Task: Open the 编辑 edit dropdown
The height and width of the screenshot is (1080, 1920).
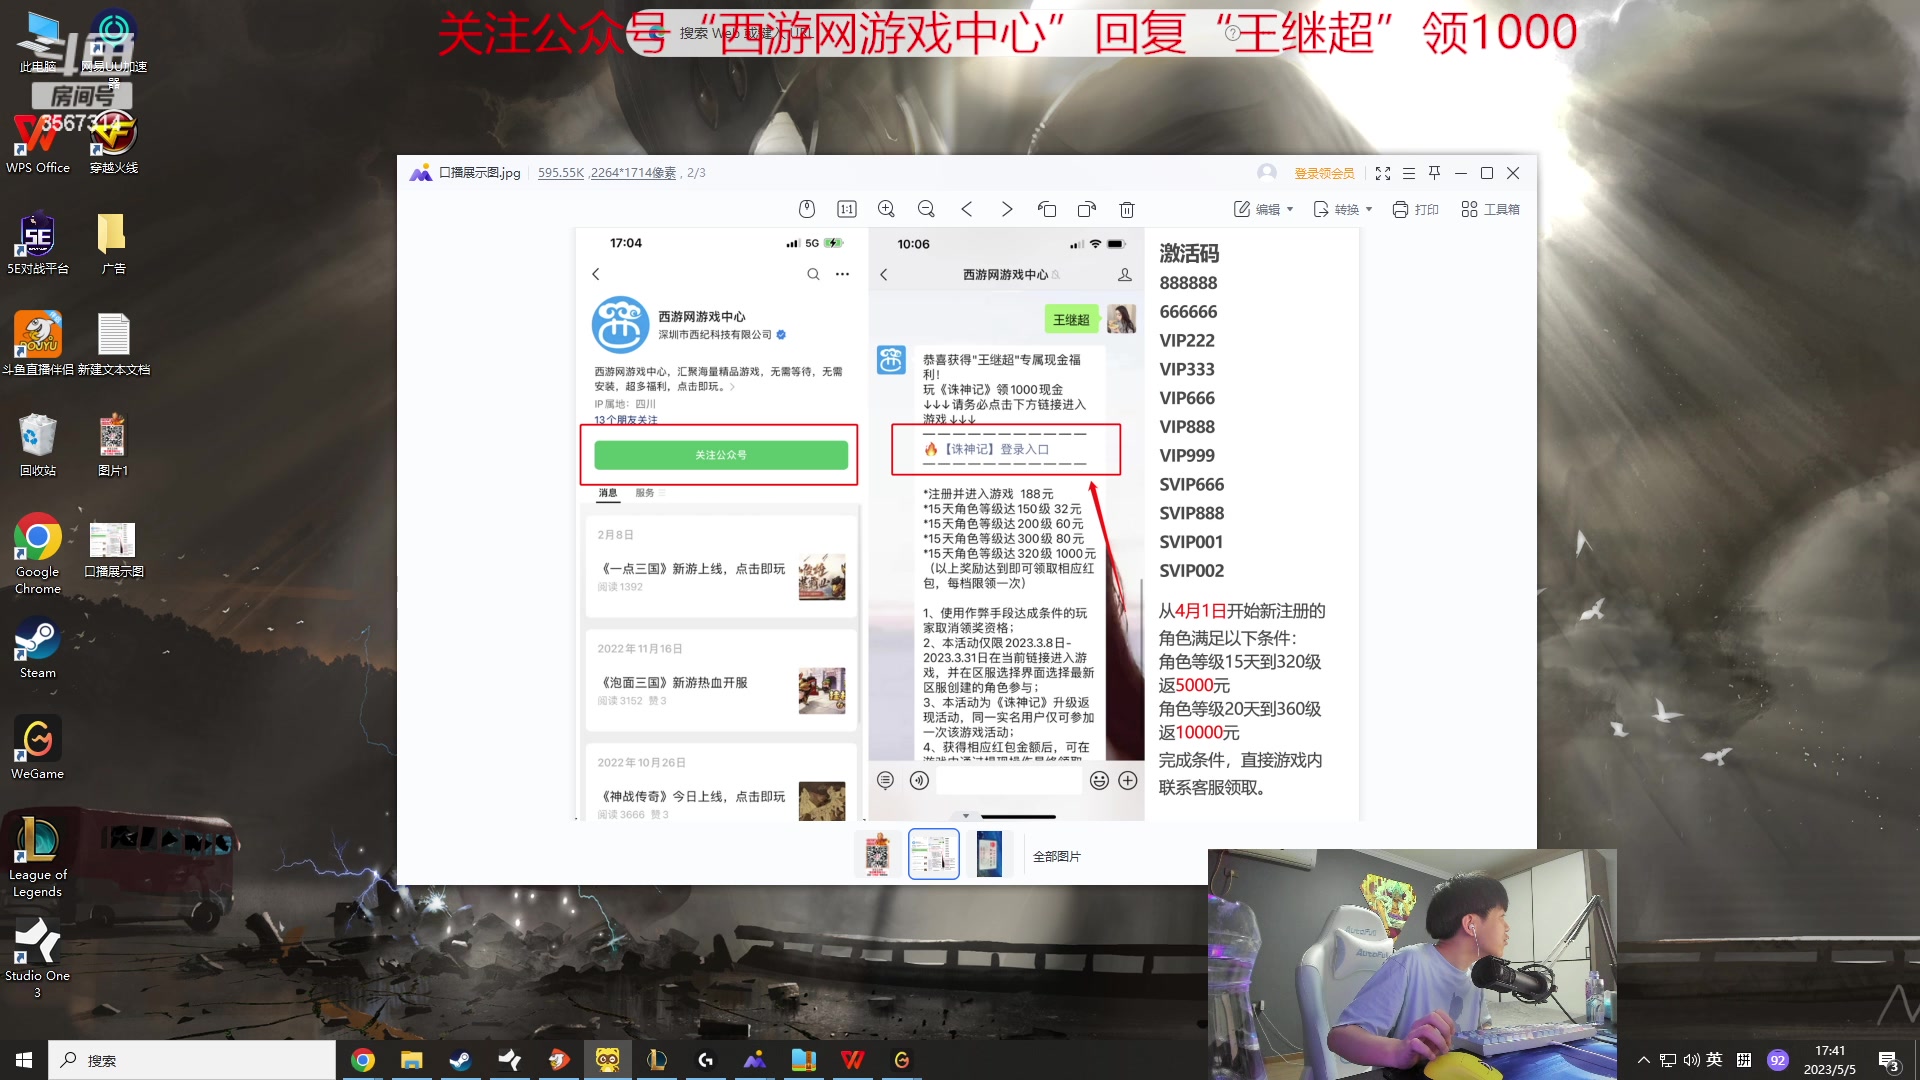Action: point(1264,209)
